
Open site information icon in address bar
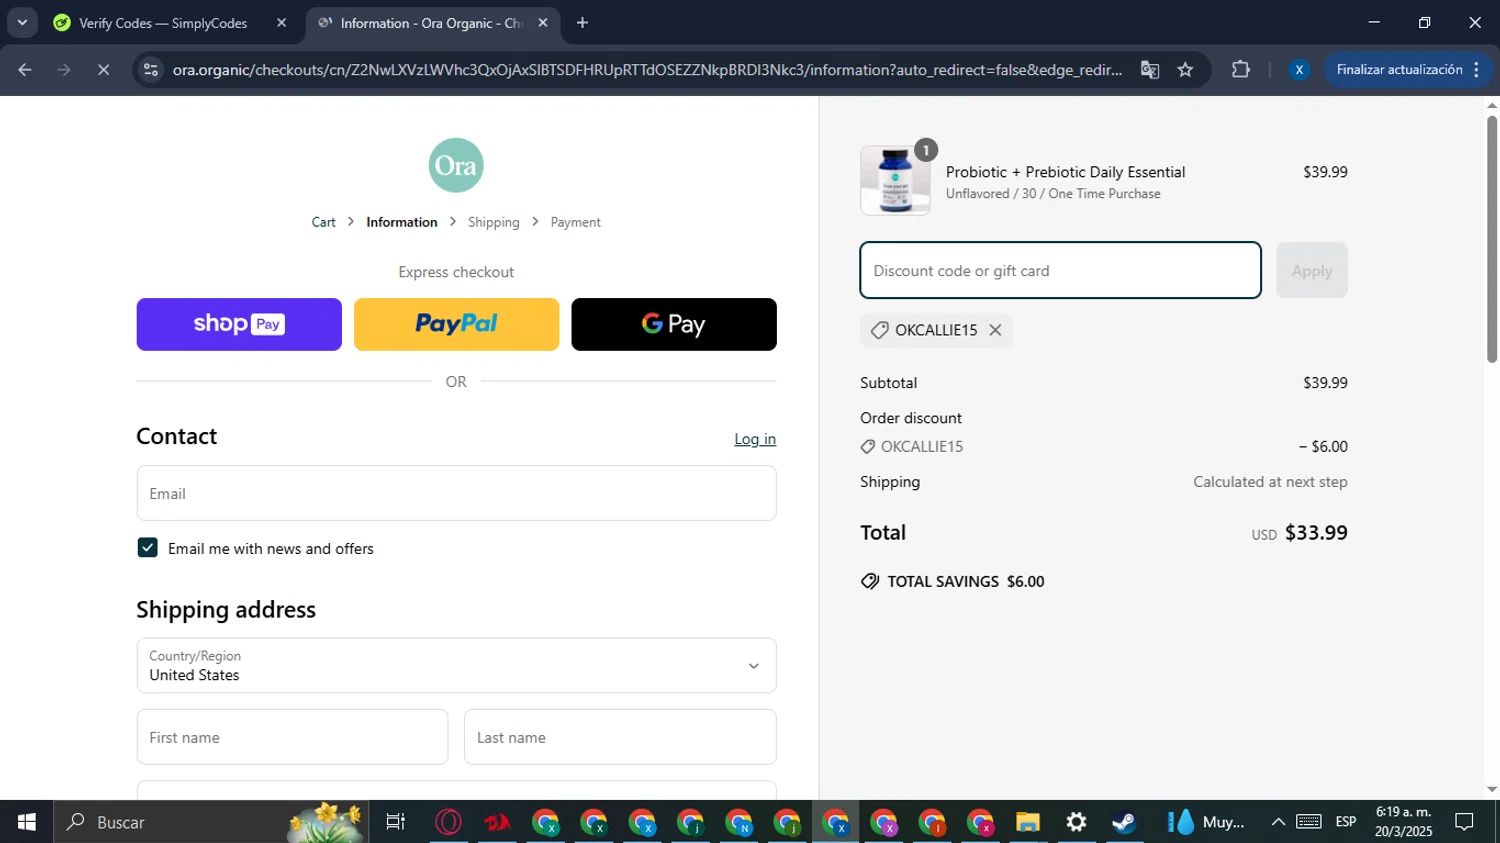(x=151, y=70)
